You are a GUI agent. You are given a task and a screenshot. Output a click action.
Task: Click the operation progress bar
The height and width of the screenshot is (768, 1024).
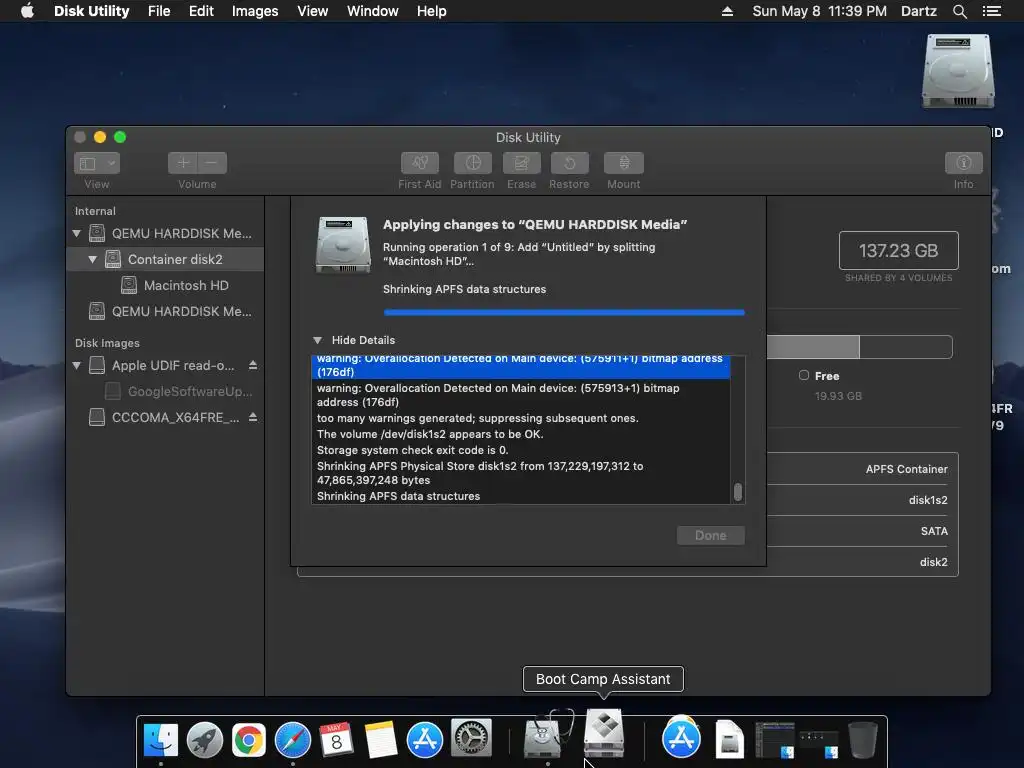[564, 313]
